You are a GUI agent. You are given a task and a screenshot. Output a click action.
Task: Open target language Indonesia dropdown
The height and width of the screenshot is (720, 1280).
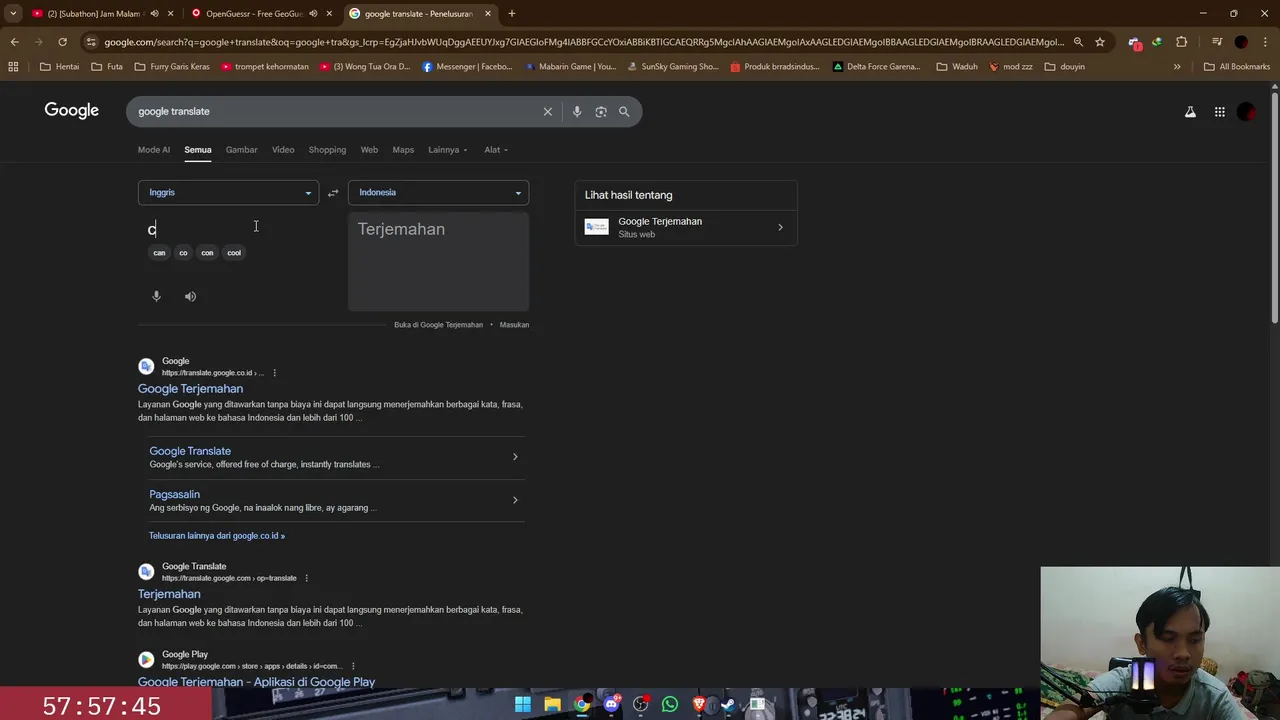tap(438, 192)
